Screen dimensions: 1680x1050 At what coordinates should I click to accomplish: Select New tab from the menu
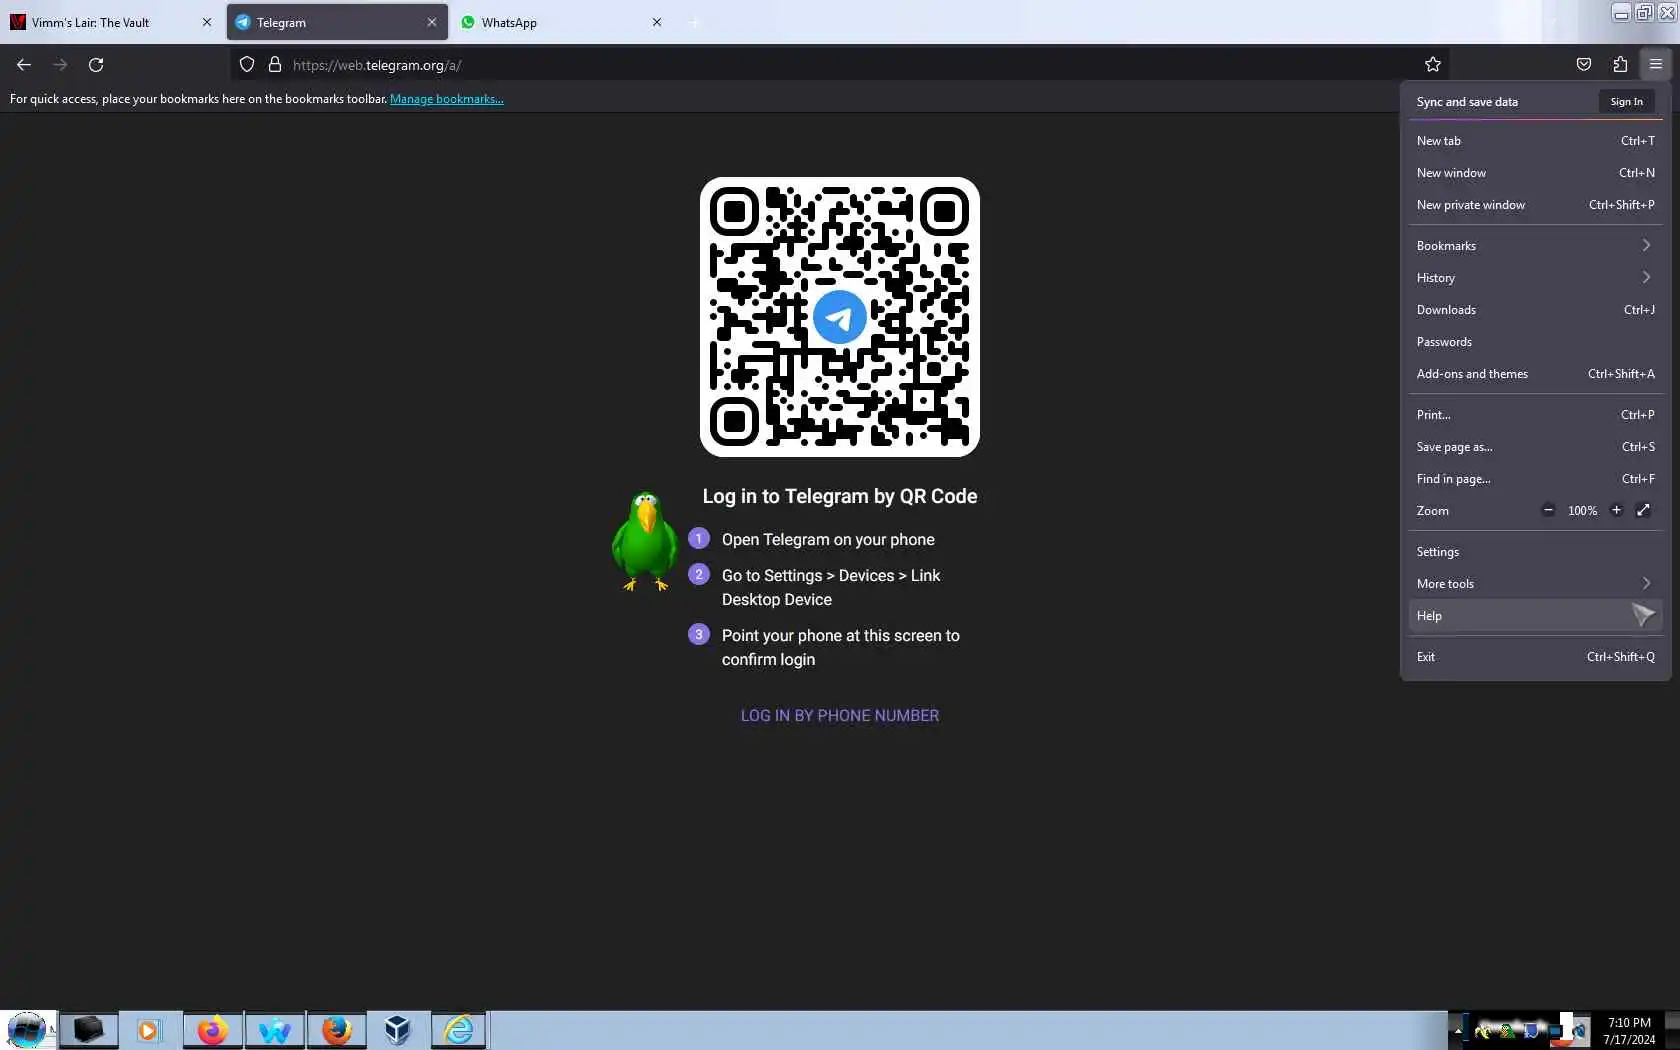[x=1535, y=141]
